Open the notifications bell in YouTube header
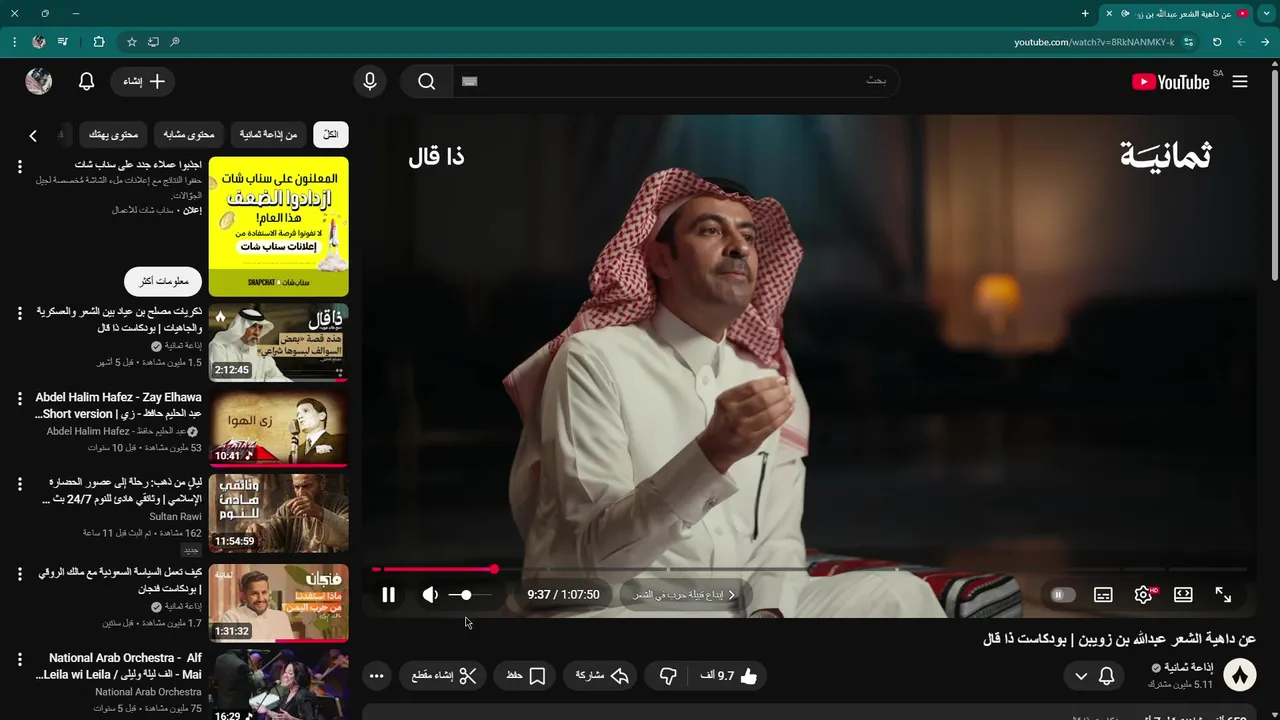Screen dimensions: 1280x720 coord(87,82)
